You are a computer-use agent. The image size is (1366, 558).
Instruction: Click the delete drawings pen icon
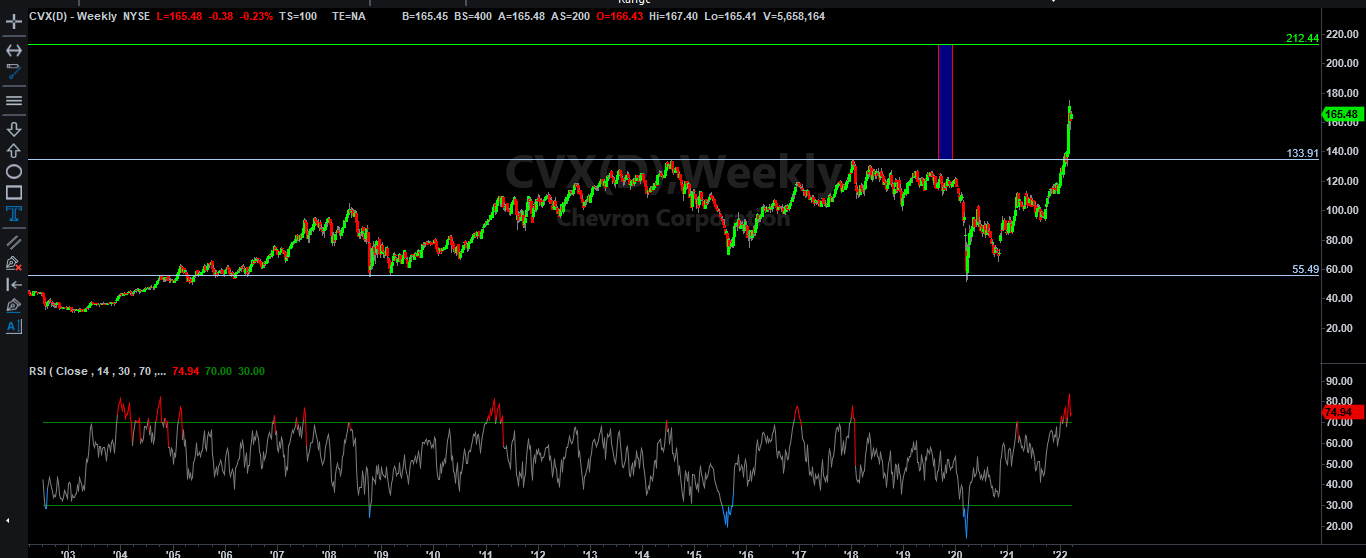(x=14, y=263)
